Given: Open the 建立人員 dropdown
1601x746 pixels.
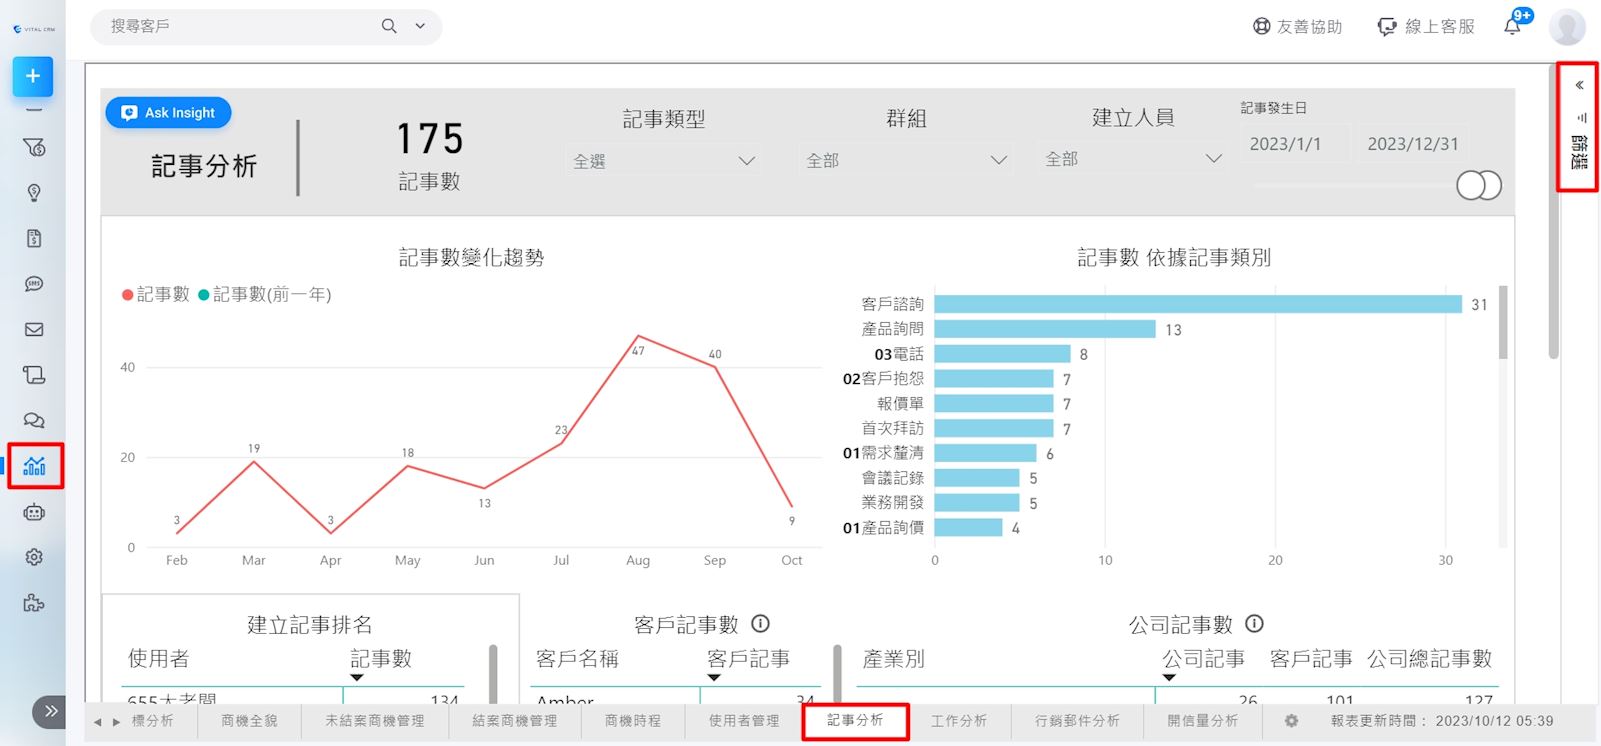Looking at the screenshot, I should 1132,159.
